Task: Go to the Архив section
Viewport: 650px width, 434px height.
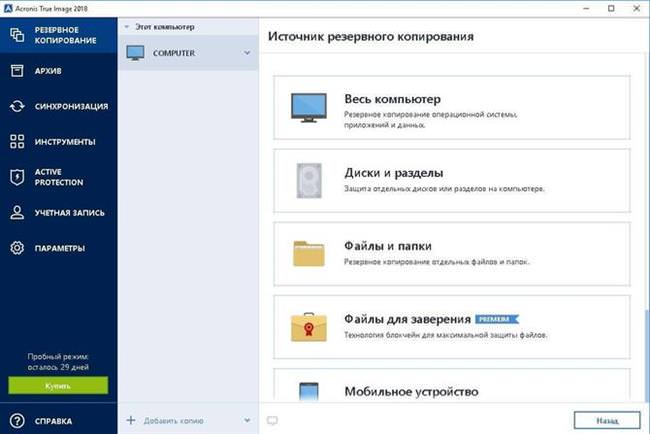Action: 58,71
